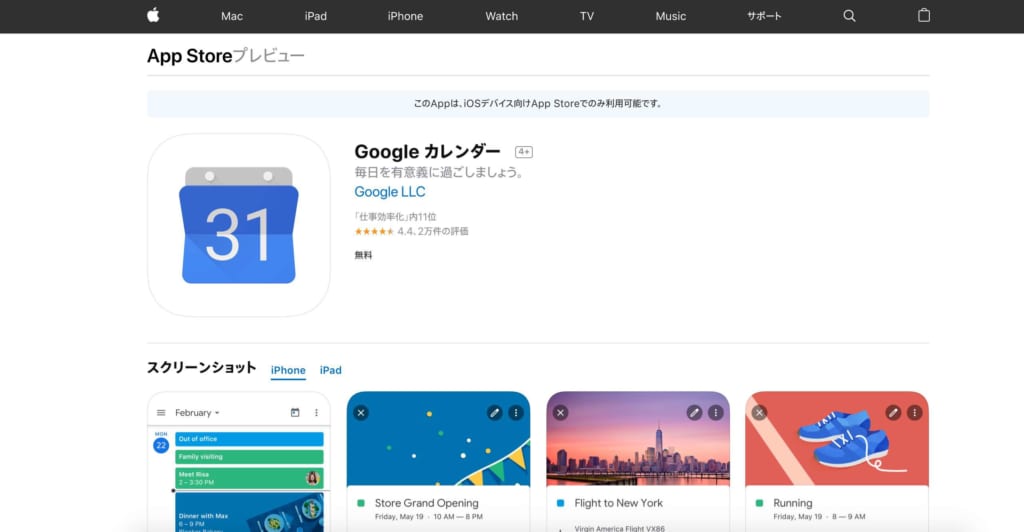Click the 毎日を有意義に過ごしましょう subtitle
The image size is (1024, 532).
(x=439, y=172)
